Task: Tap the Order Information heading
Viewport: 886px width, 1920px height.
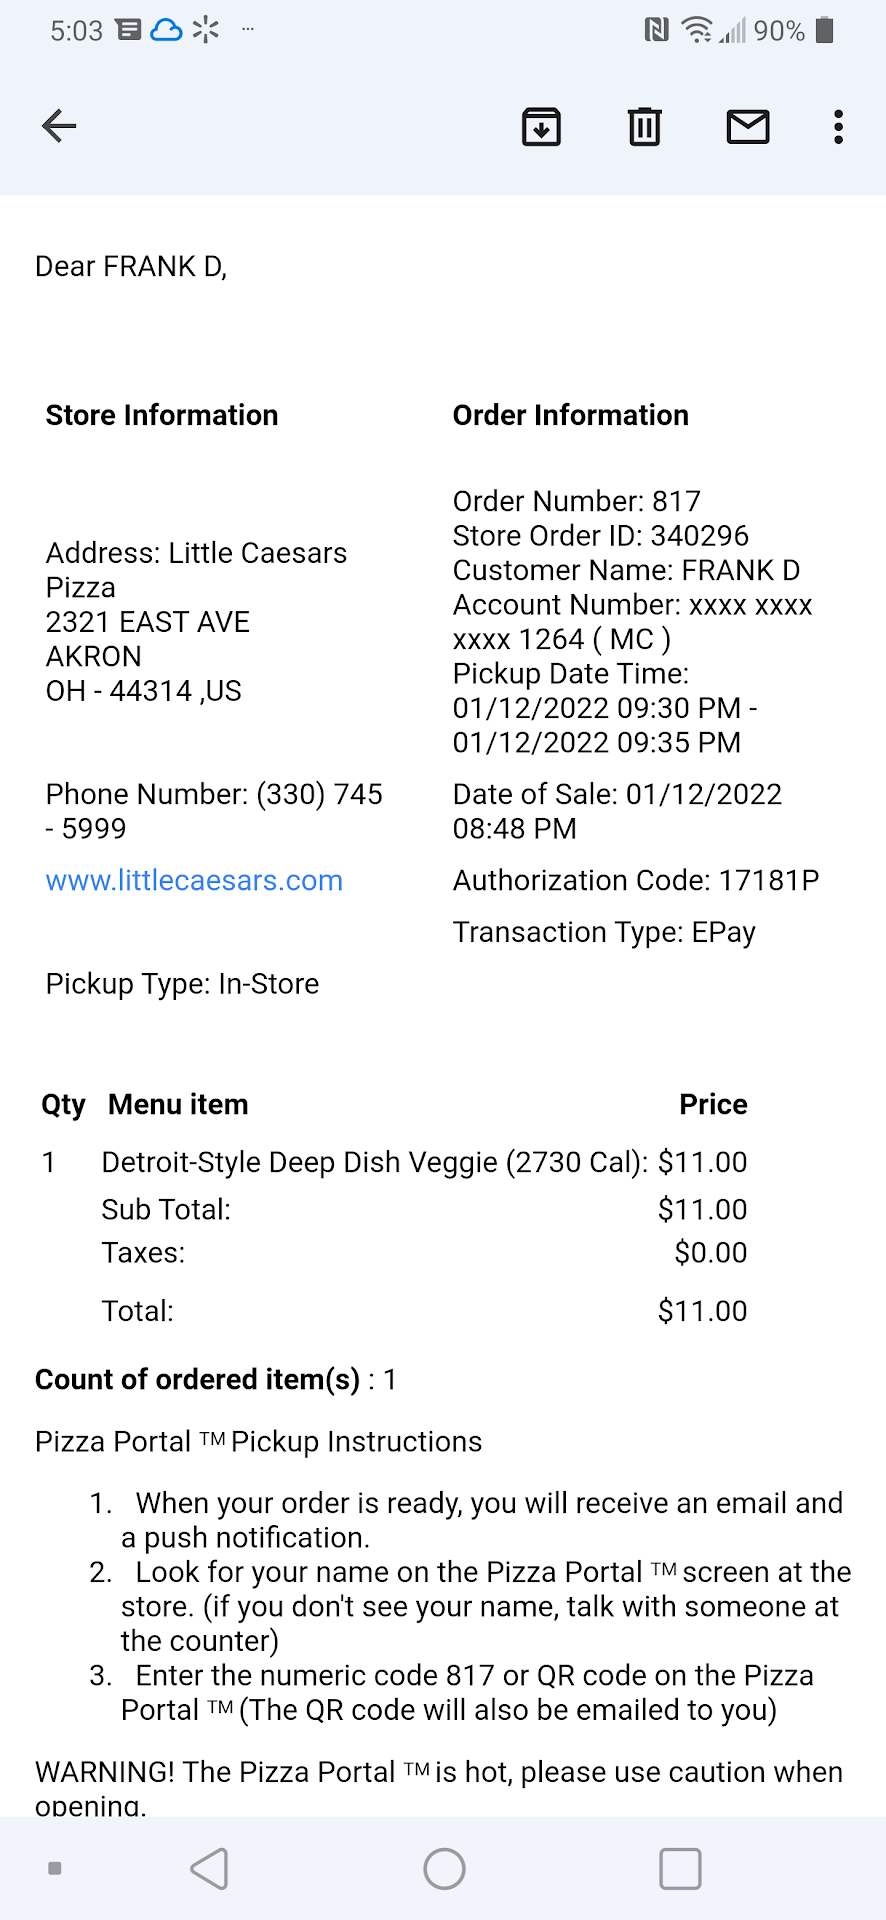Action: 570,415
